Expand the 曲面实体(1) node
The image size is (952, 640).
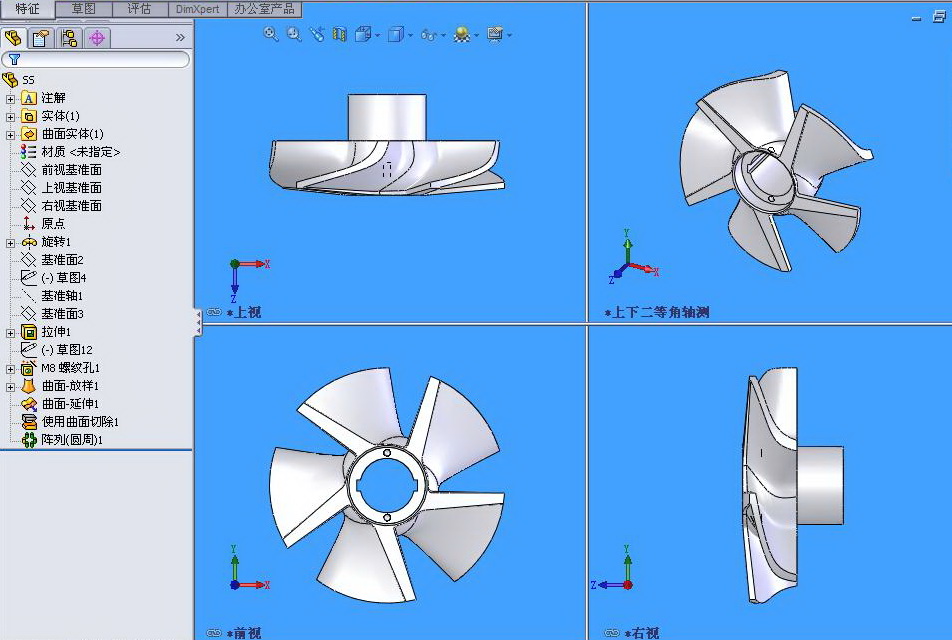click(x=10, y=135)
